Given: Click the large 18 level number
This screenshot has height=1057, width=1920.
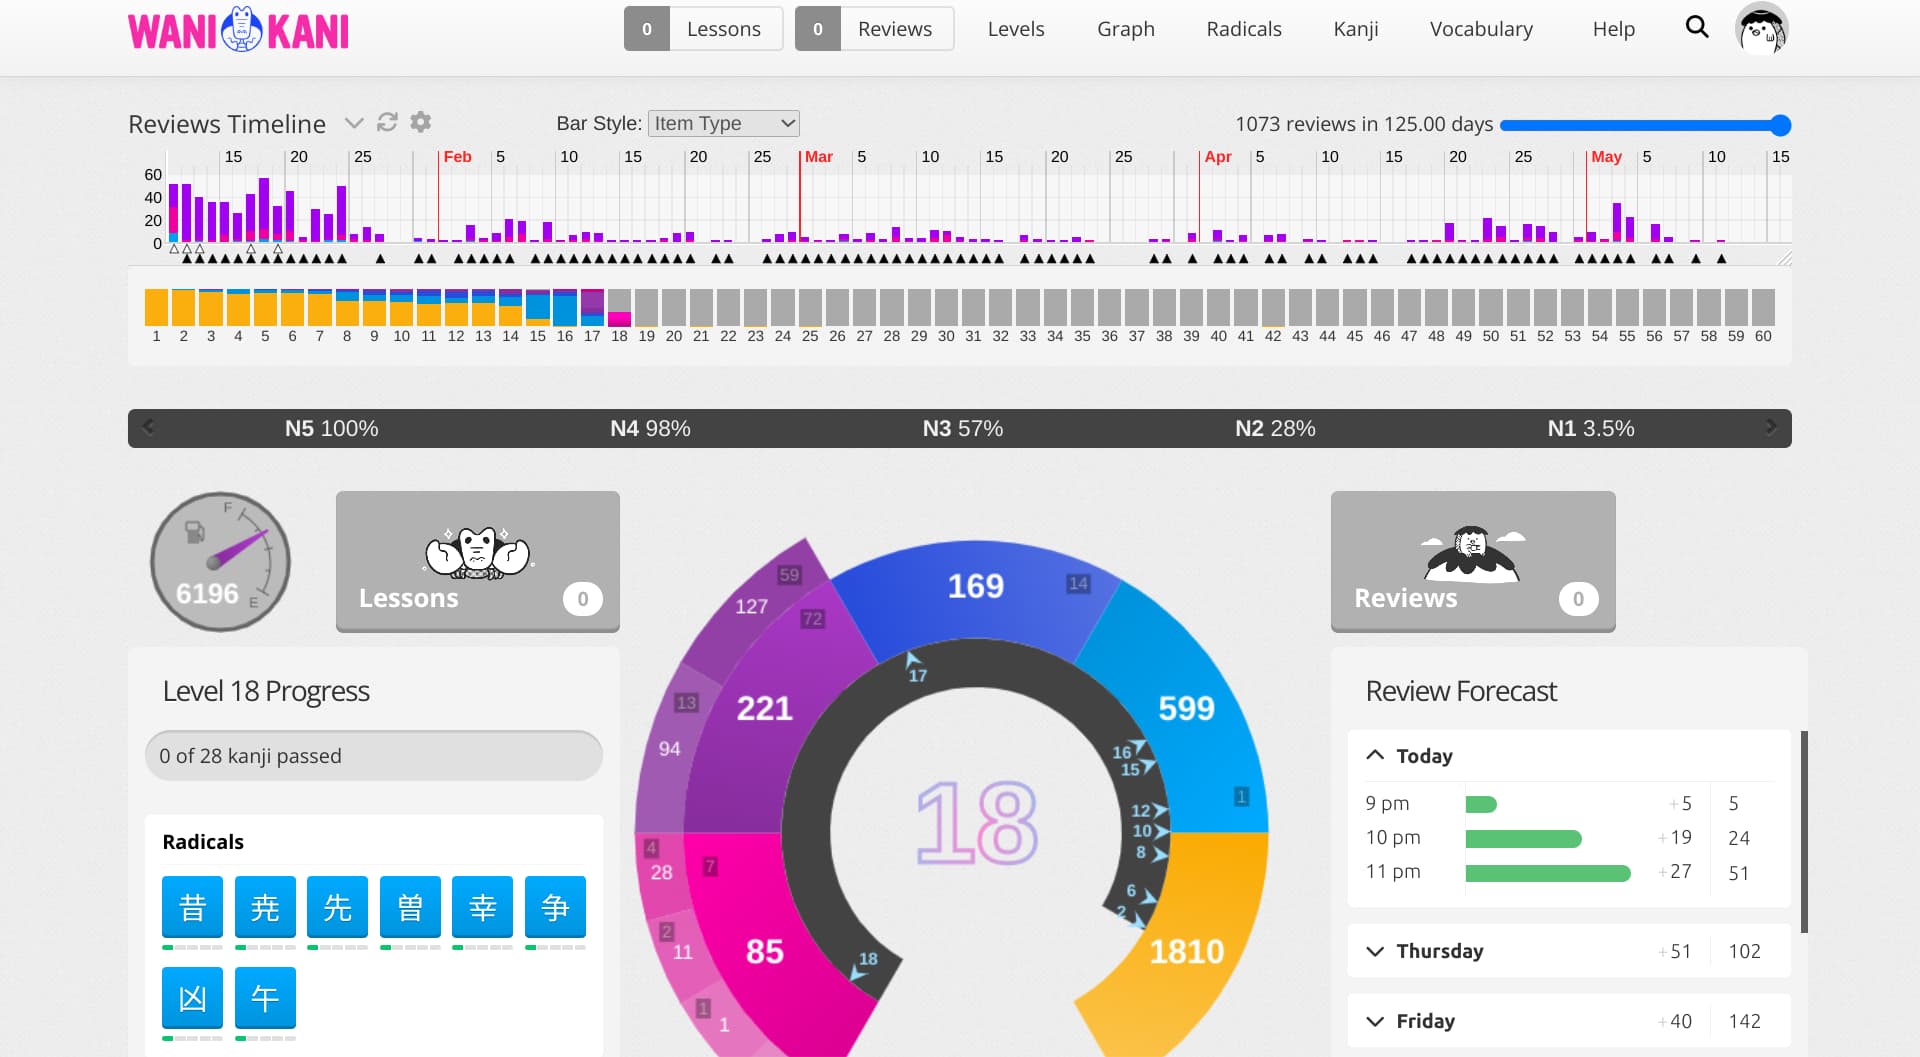Looking at the screenshot, I should (977, 824).
